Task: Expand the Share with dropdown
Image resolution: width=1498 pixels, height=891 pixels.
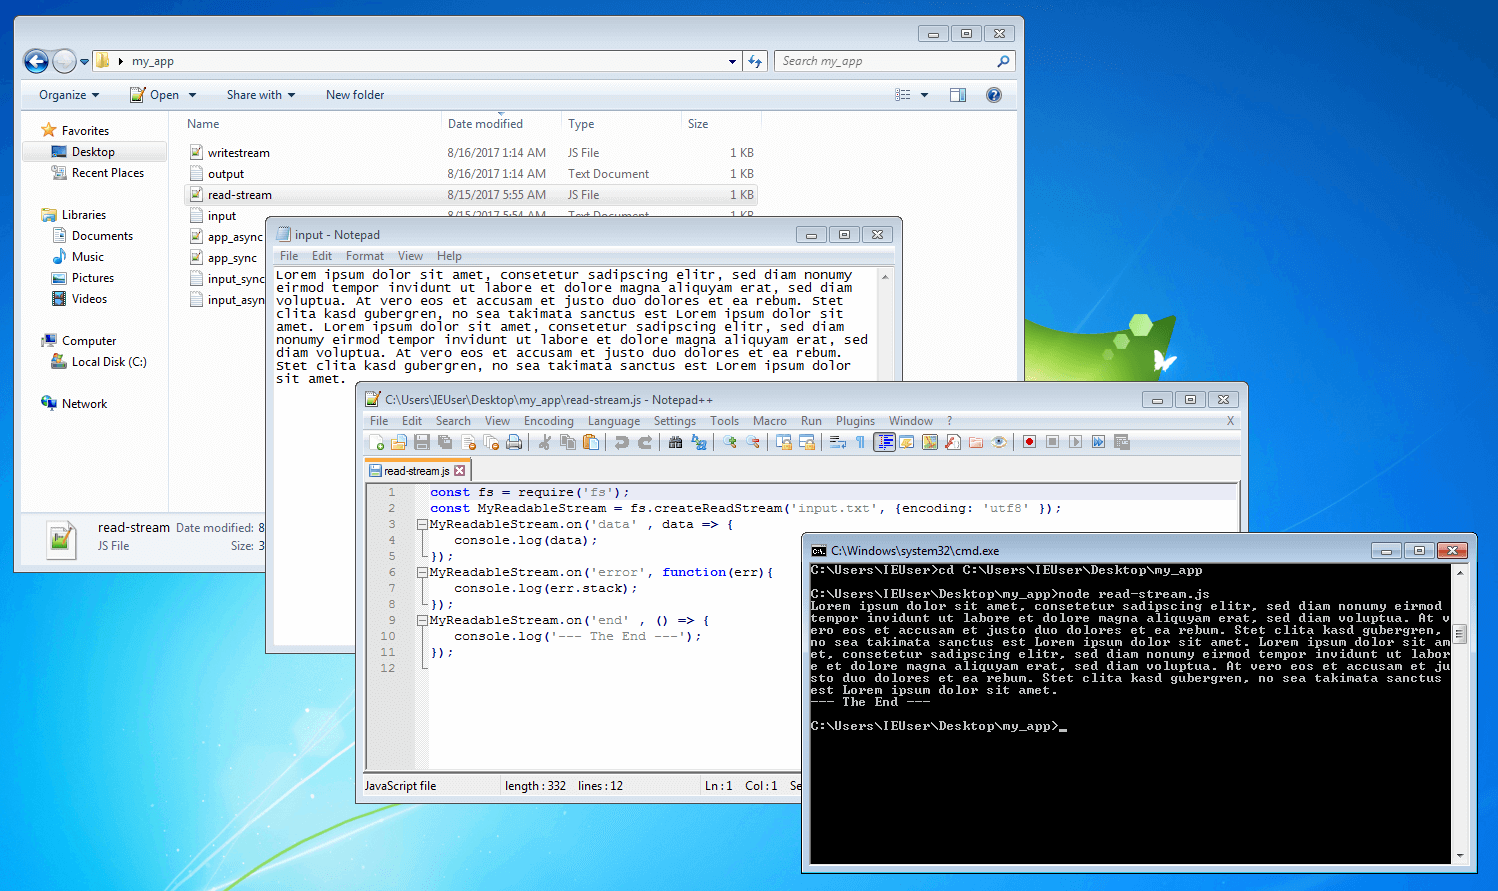Action: tap(261, 95)
